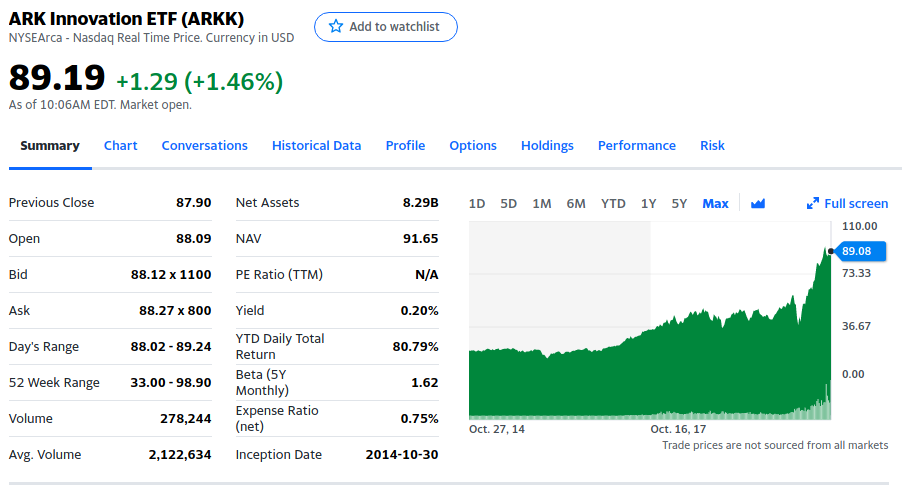This screenshot has width=902, height=496.
Task: Set the chart range to 5D
Action: coord(508,203)
